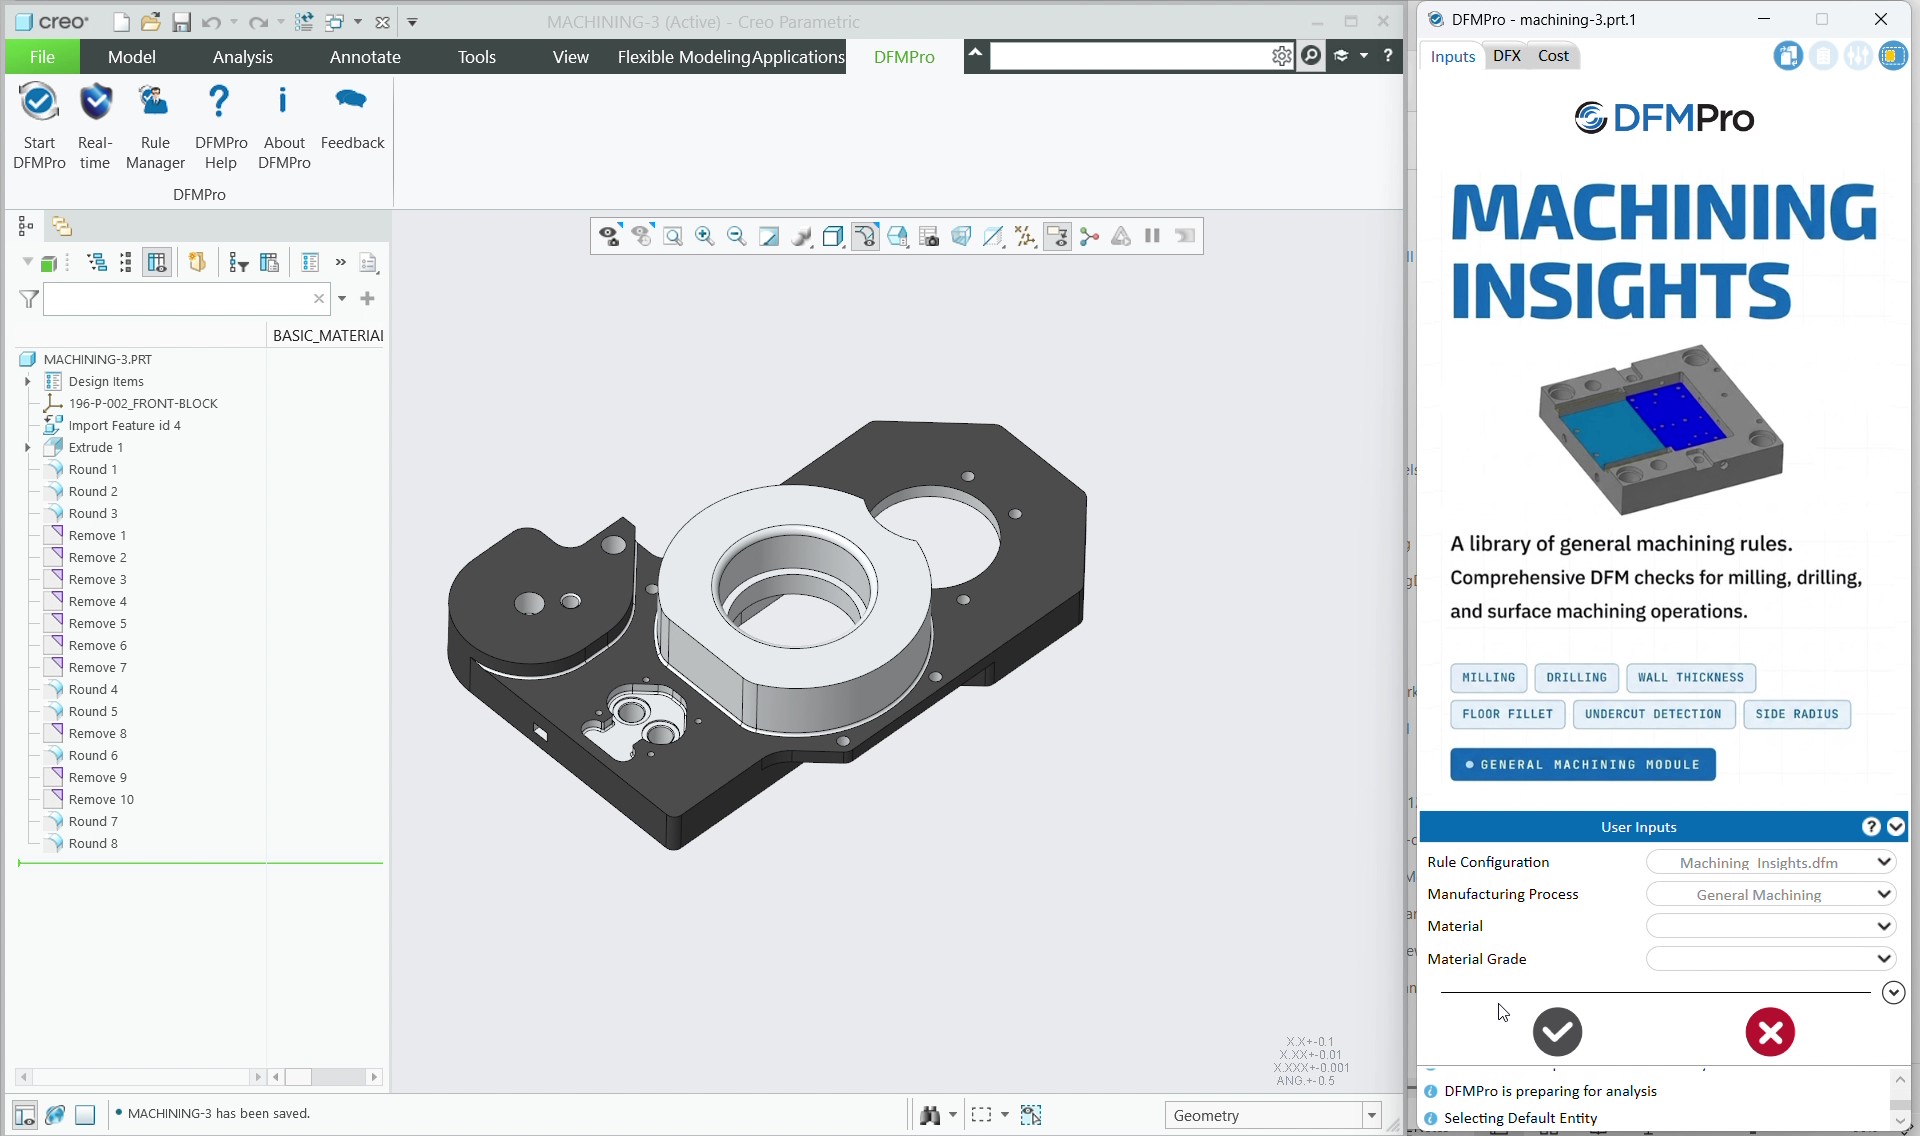Switch to the Layer Tree panel icon
This screenshot has height=1136, width=1920.
62,226
